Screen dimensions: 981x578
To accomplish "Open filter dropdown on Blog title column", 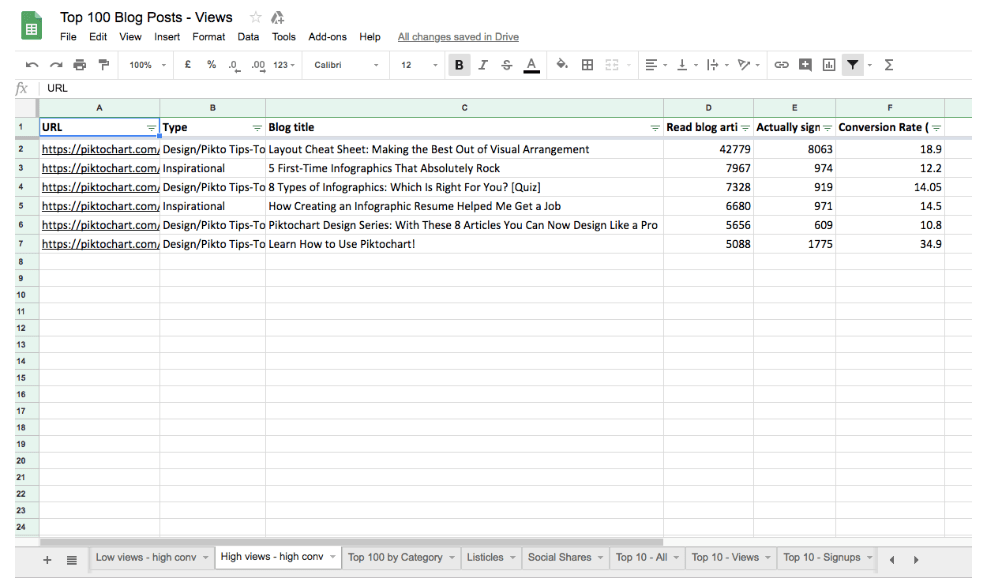I will click(655, 128).
